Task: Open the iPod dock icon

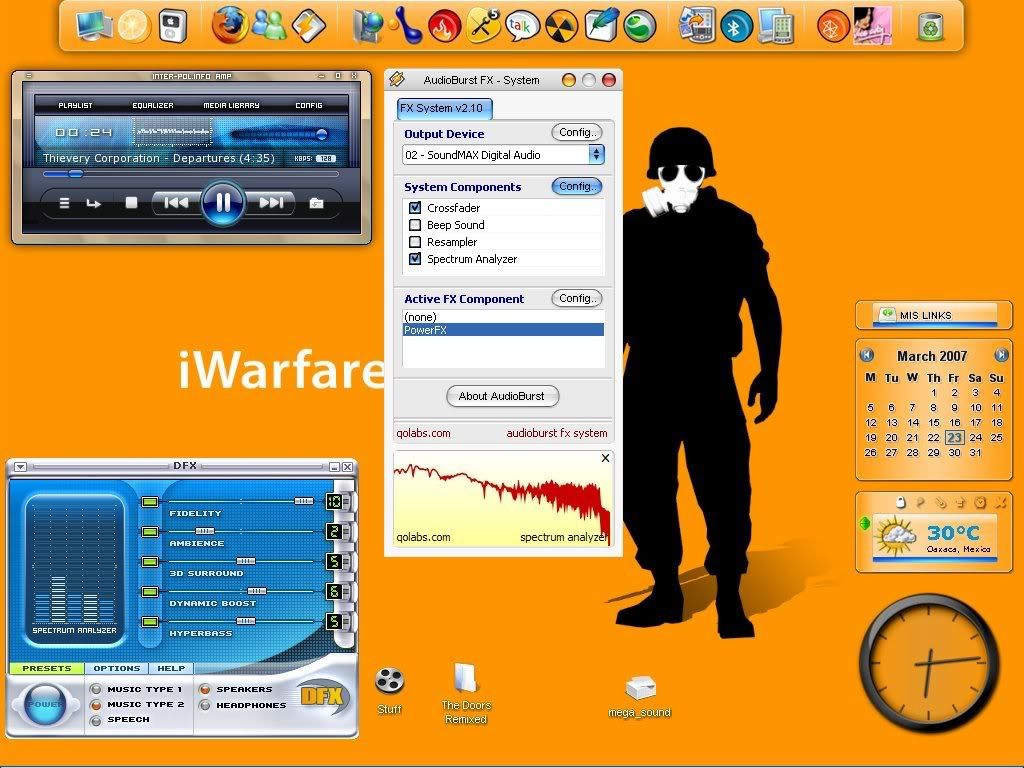Action: tap(172, 25)
